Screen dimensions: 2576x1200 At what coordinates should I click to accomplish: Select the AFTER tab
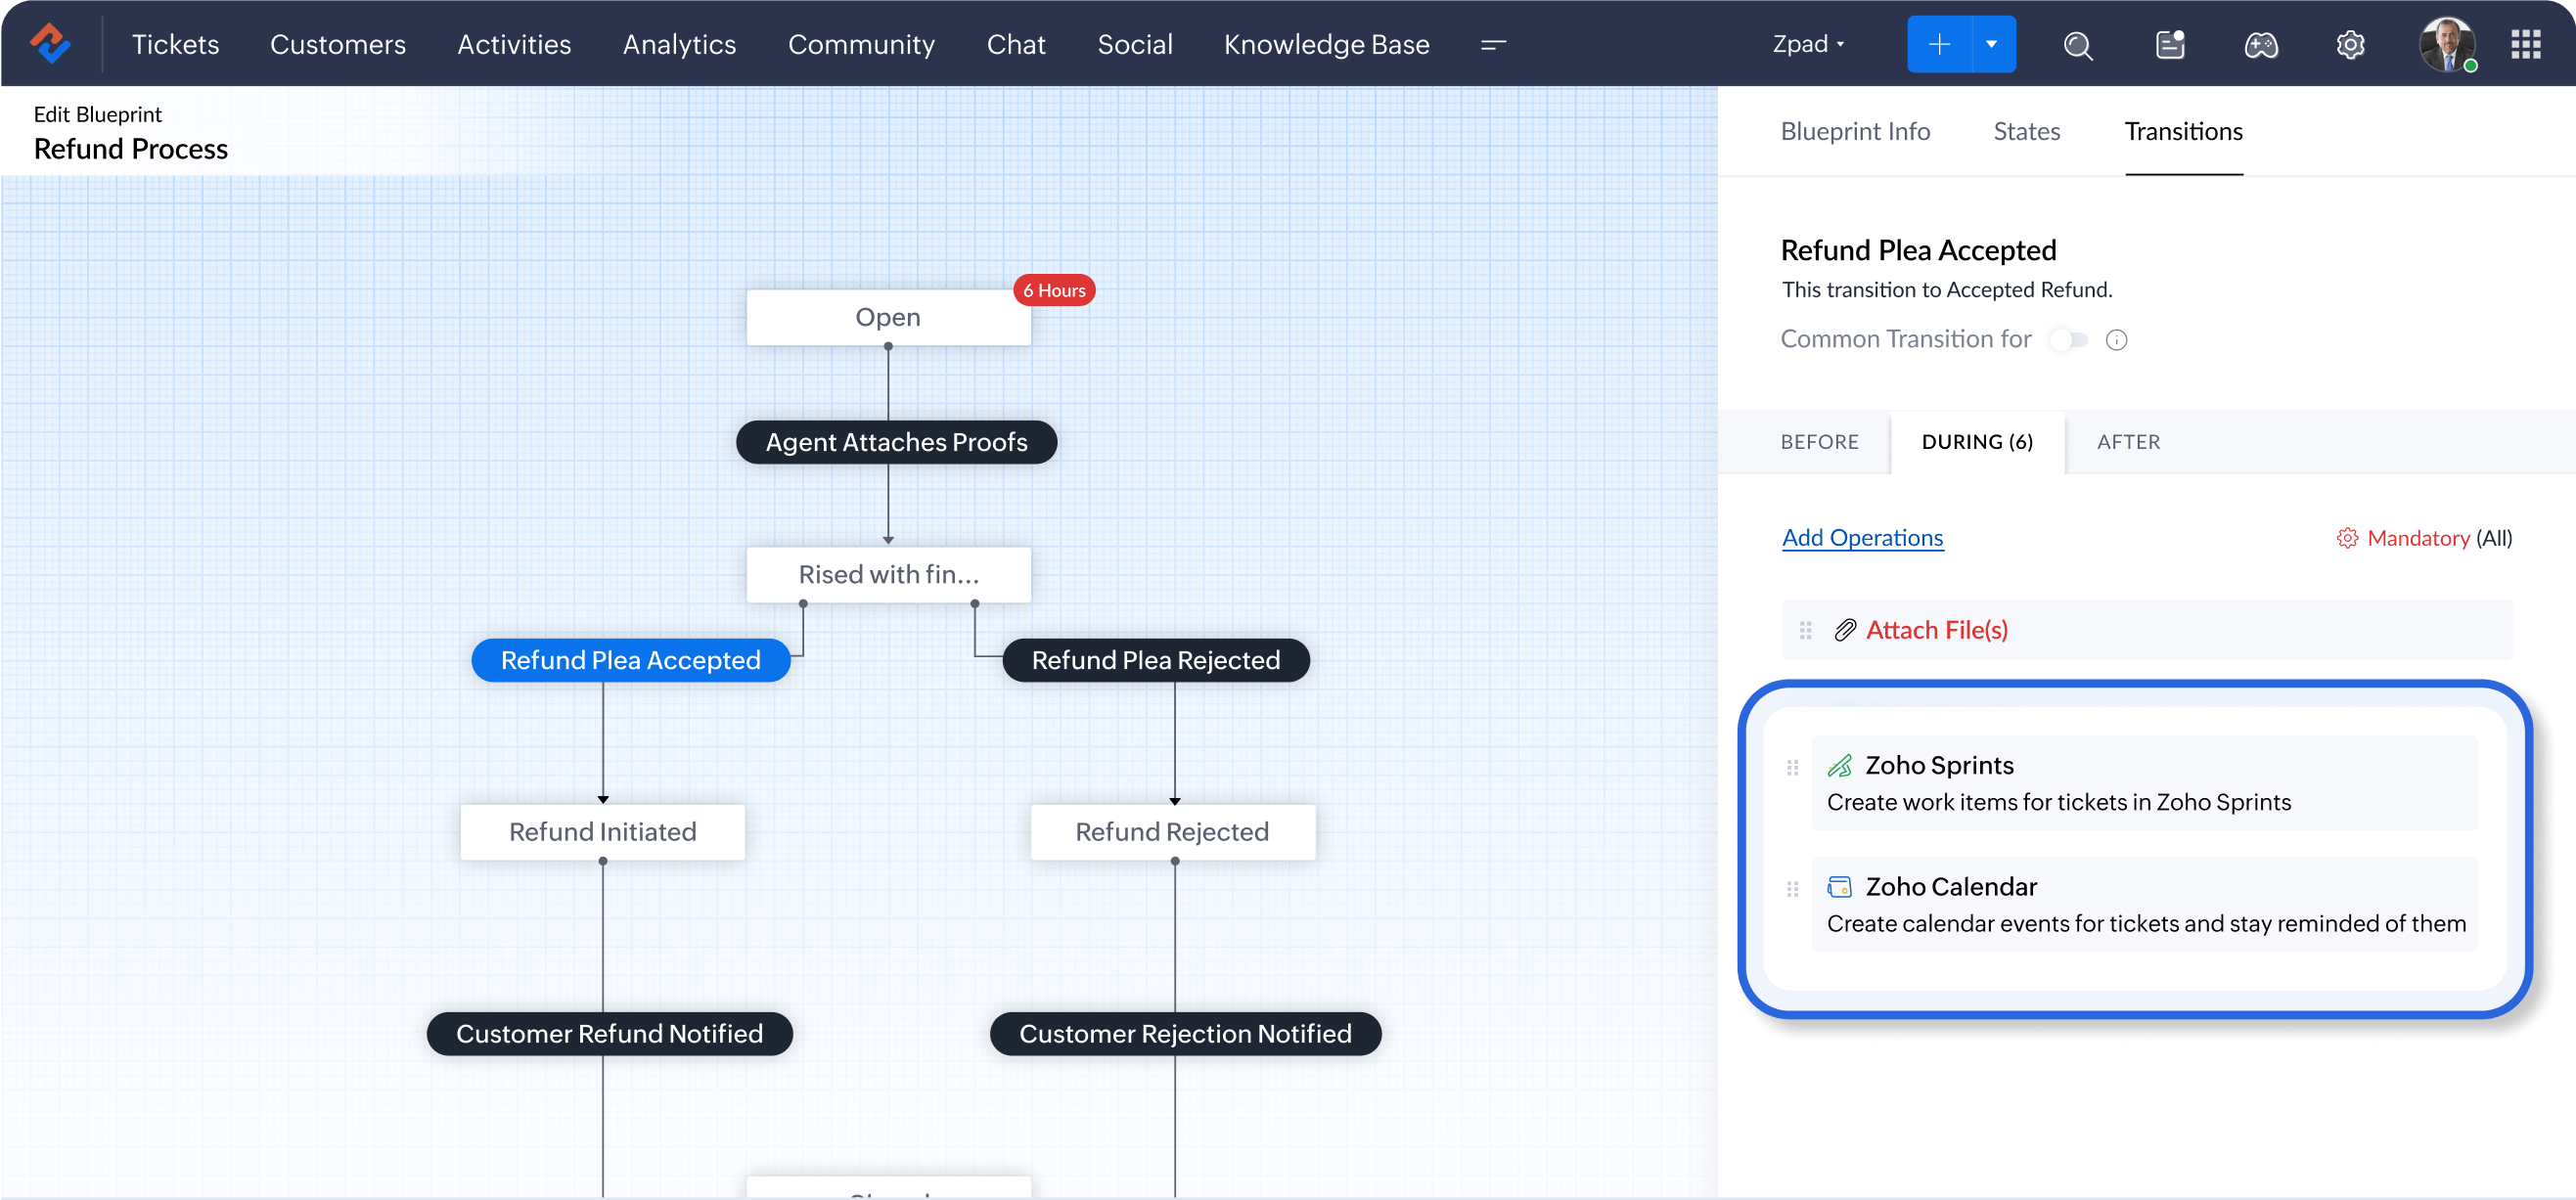click(2128, 442)
